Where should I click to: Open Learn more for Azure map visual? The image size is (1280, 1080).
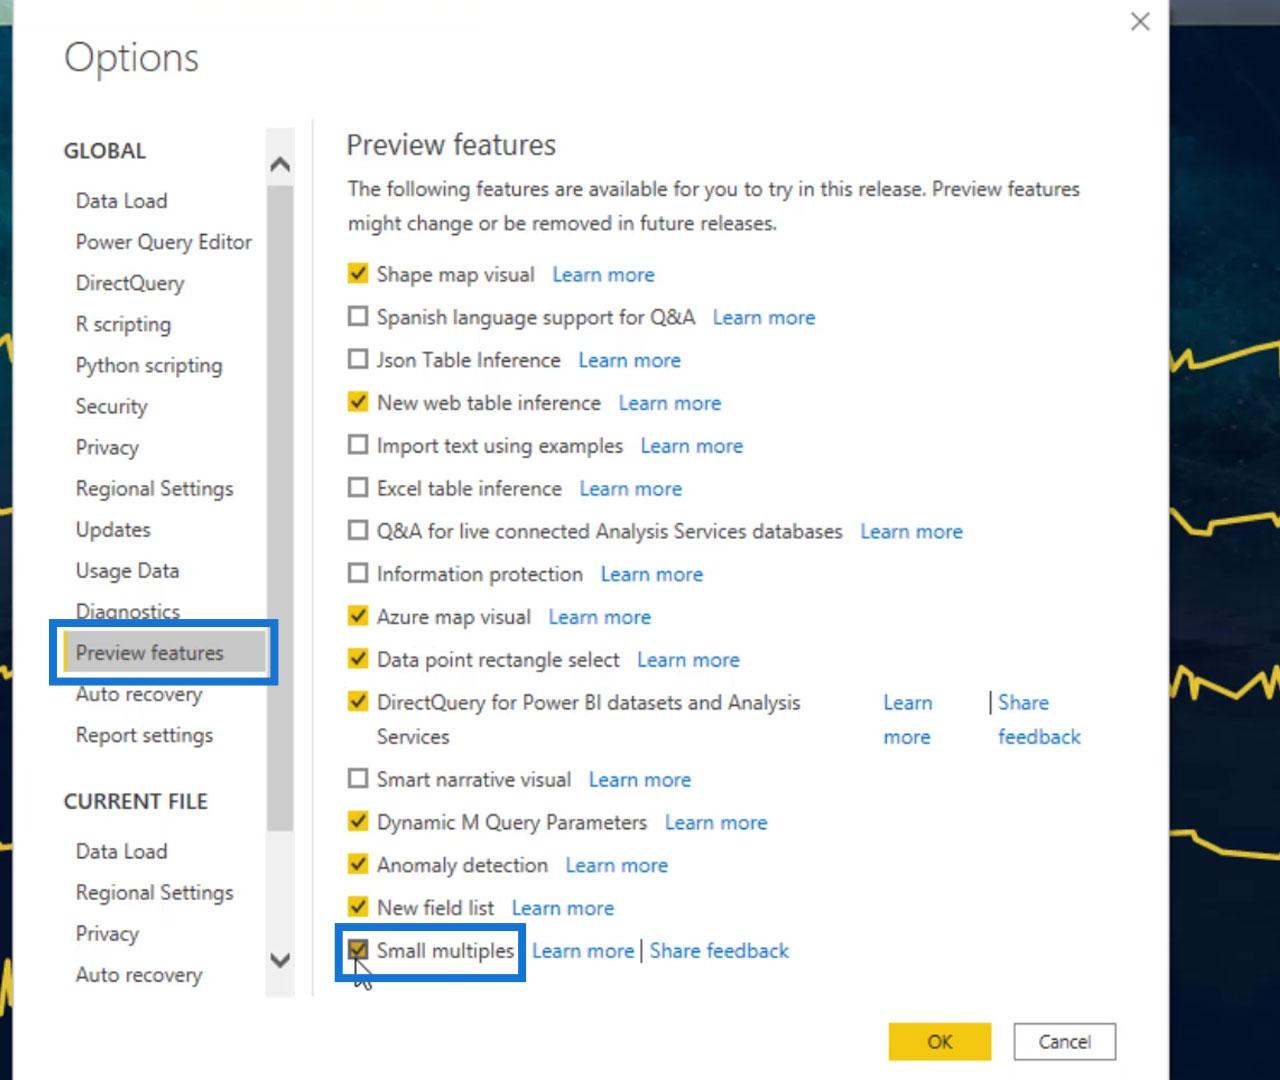(x=599, y=617)
